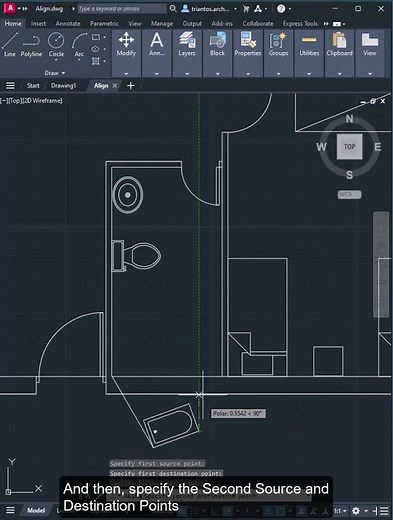
Task: Expand the Arc tool options arrow
Action: tap(79, 60)
